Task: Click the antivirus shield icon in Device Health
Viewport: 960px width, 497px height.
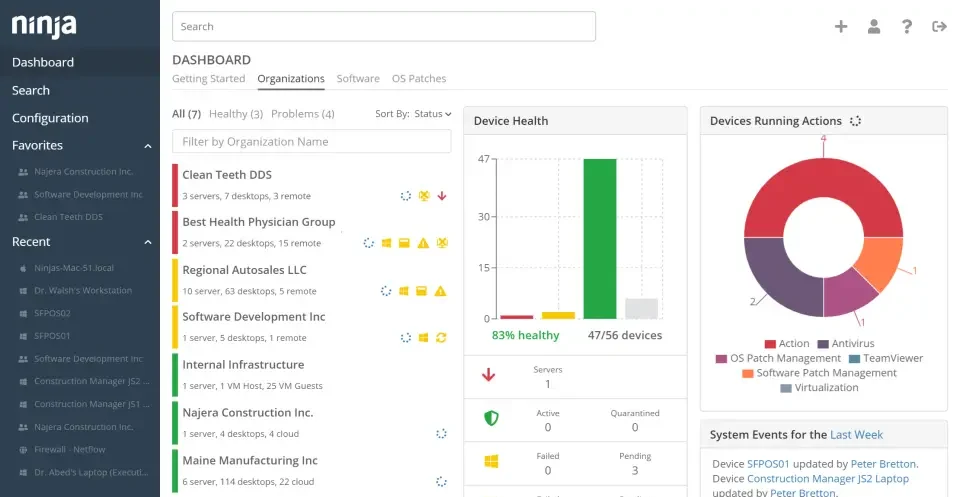Action: click(x=491, y=418)
